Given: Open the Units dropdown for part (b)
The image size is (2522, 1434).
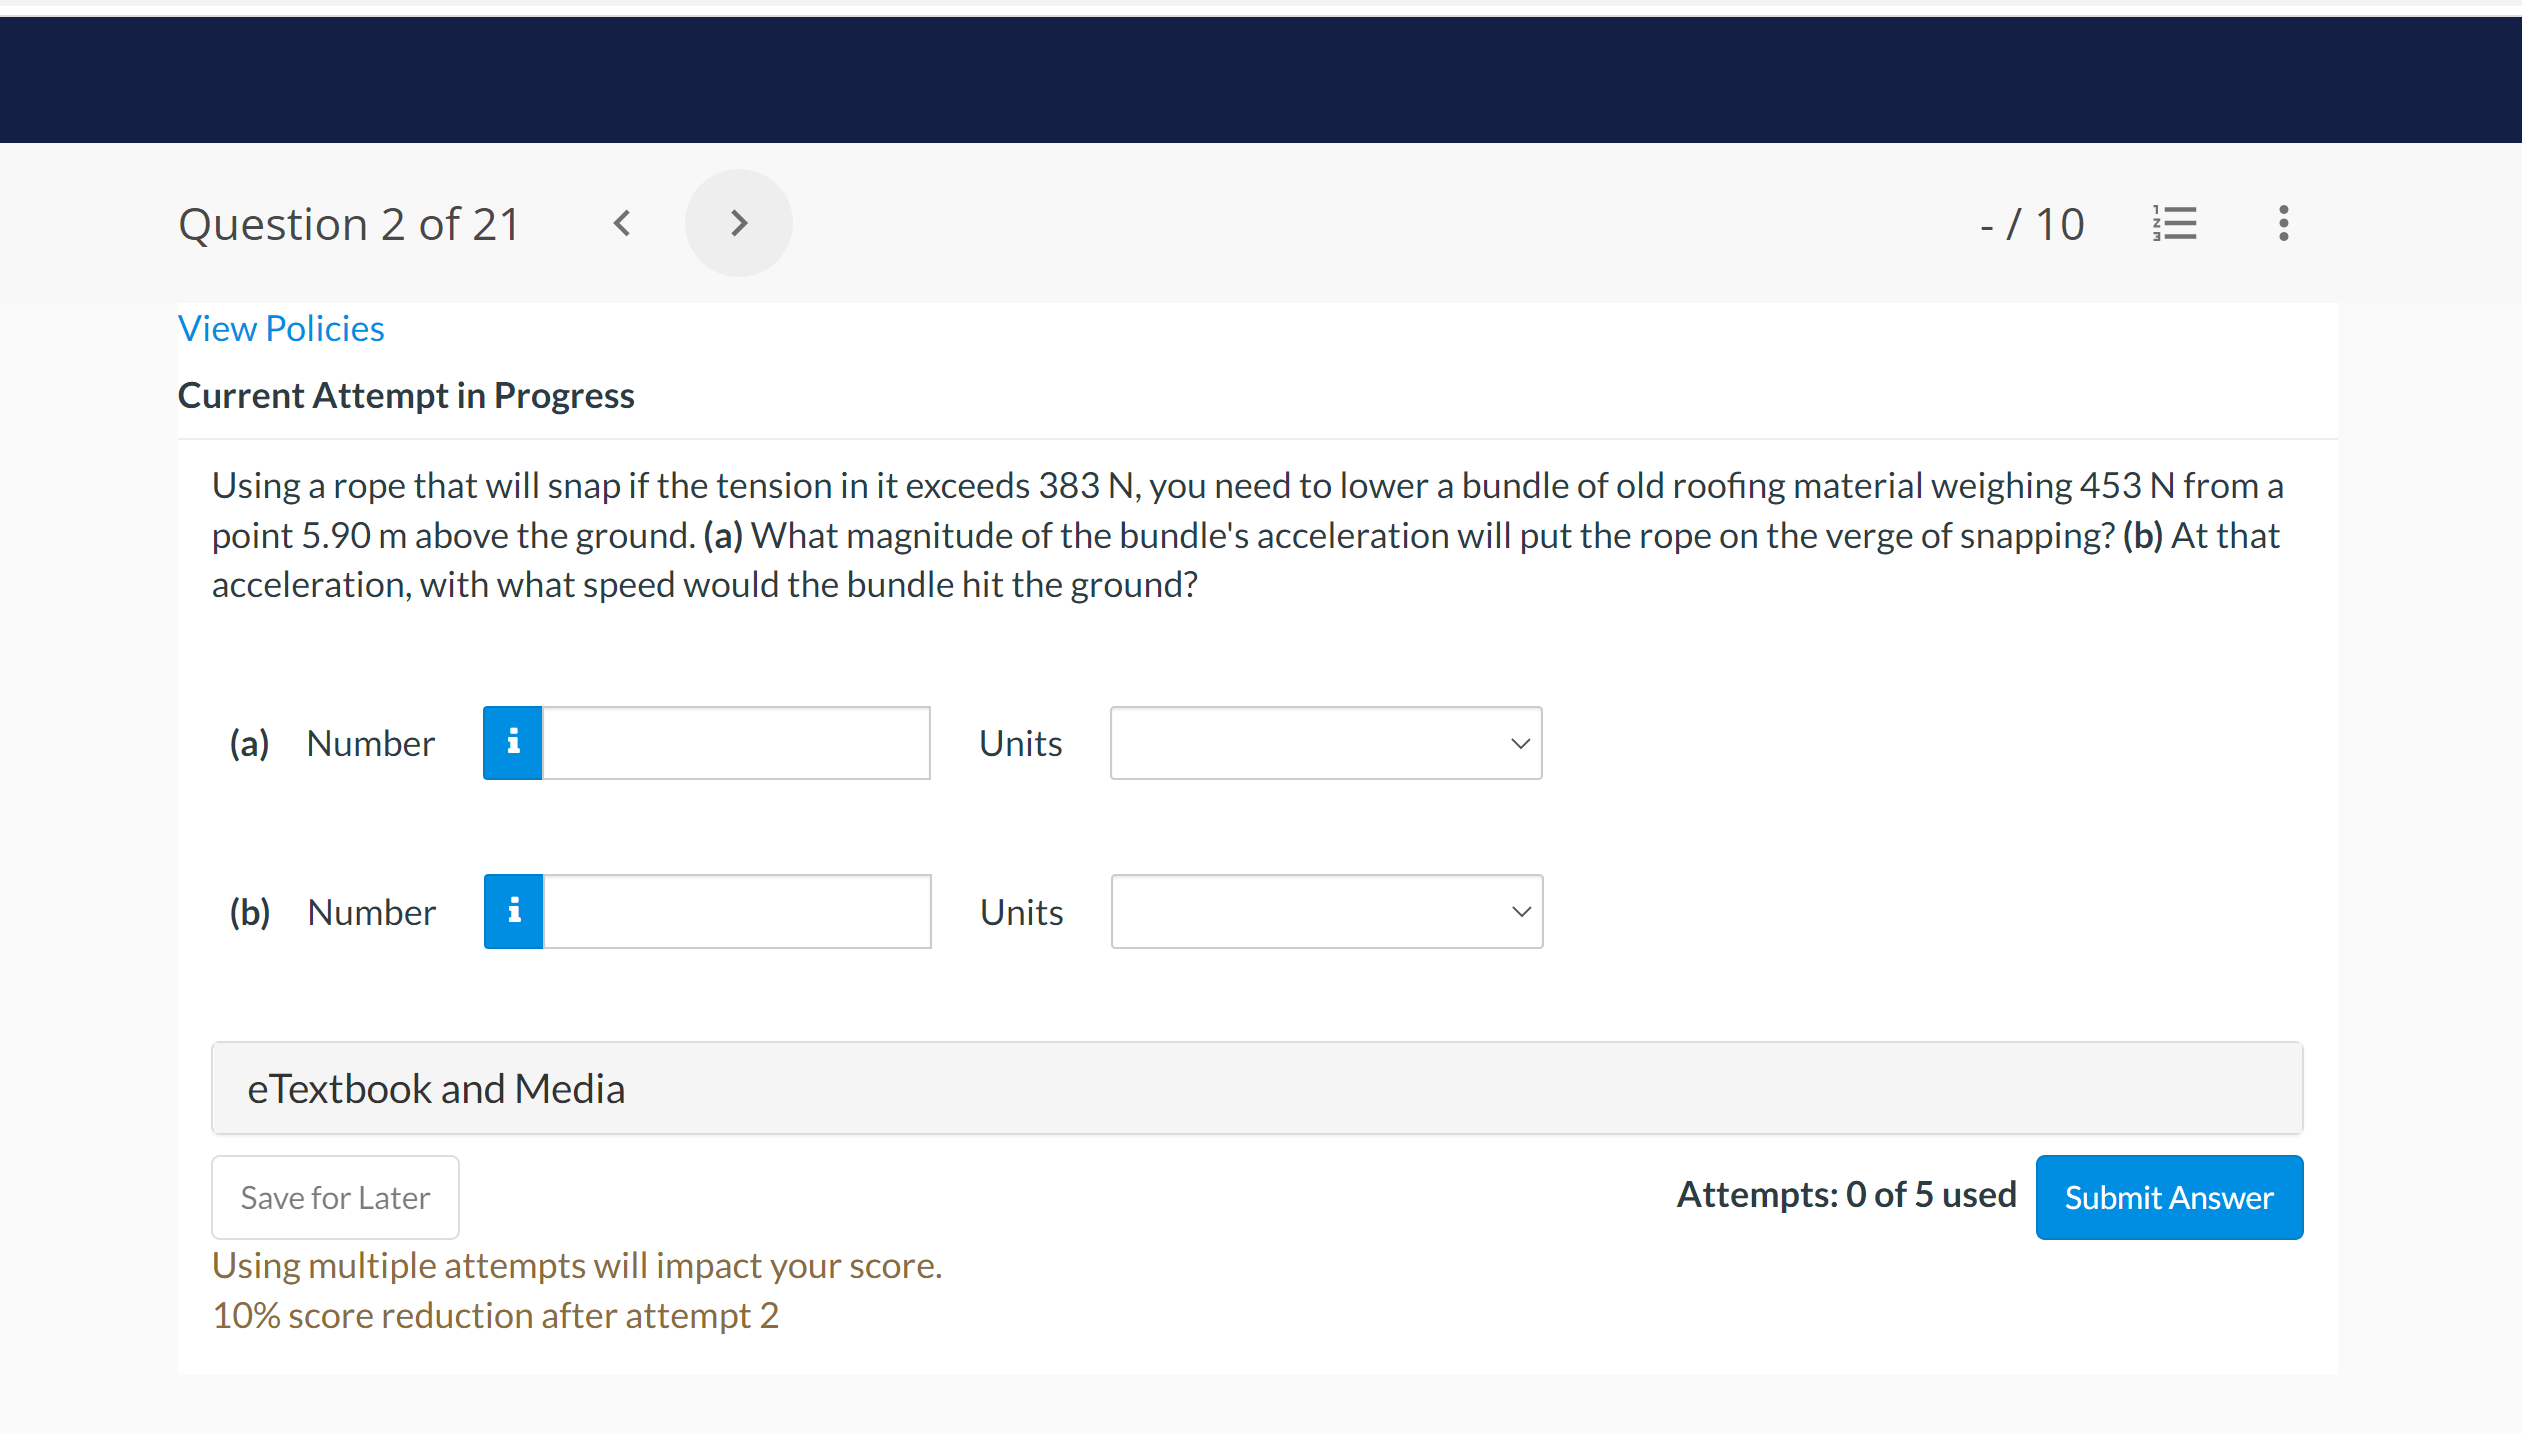Looking at the screenshot, I should click(1325, 911).
